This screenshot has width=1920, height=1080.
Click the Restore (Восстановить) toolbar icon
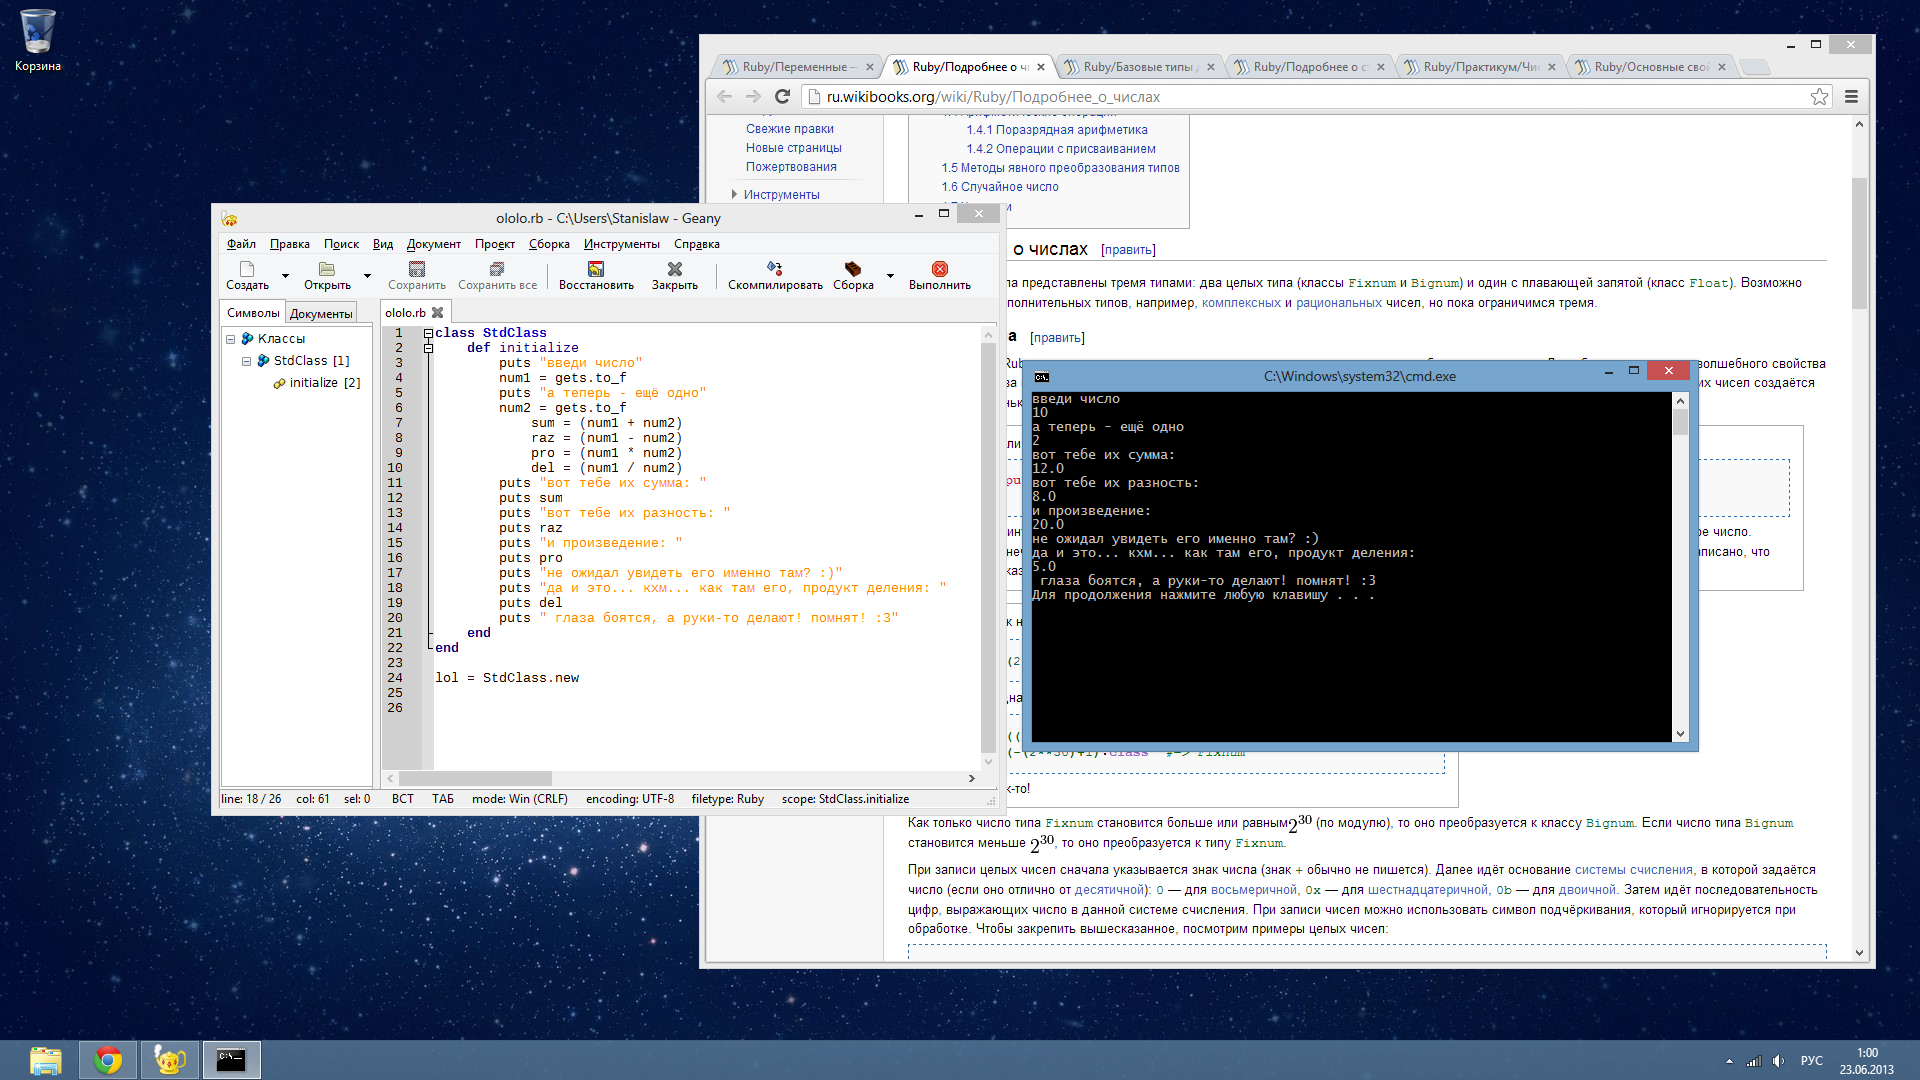pyautogui.click(x=596, y=269)
